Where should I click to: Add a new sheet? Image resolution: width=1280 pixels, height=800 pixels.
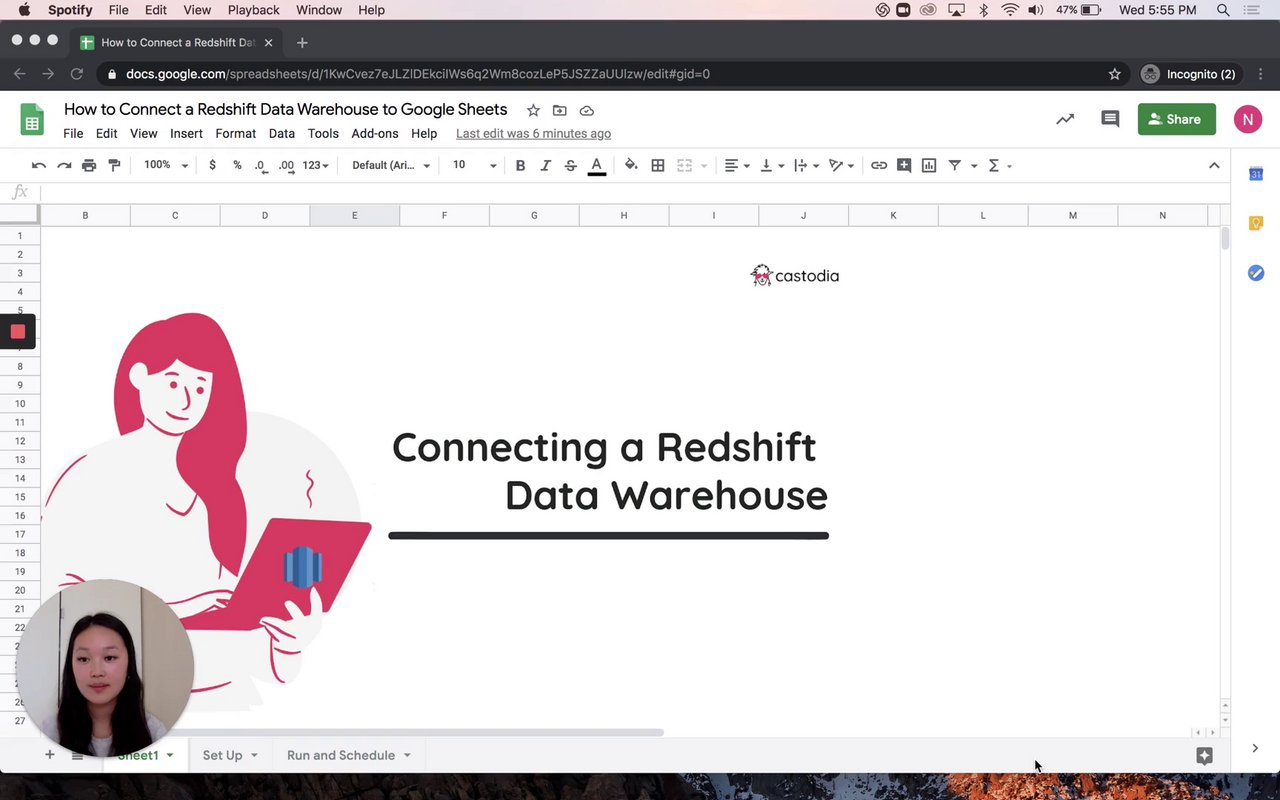coord(49,755)
